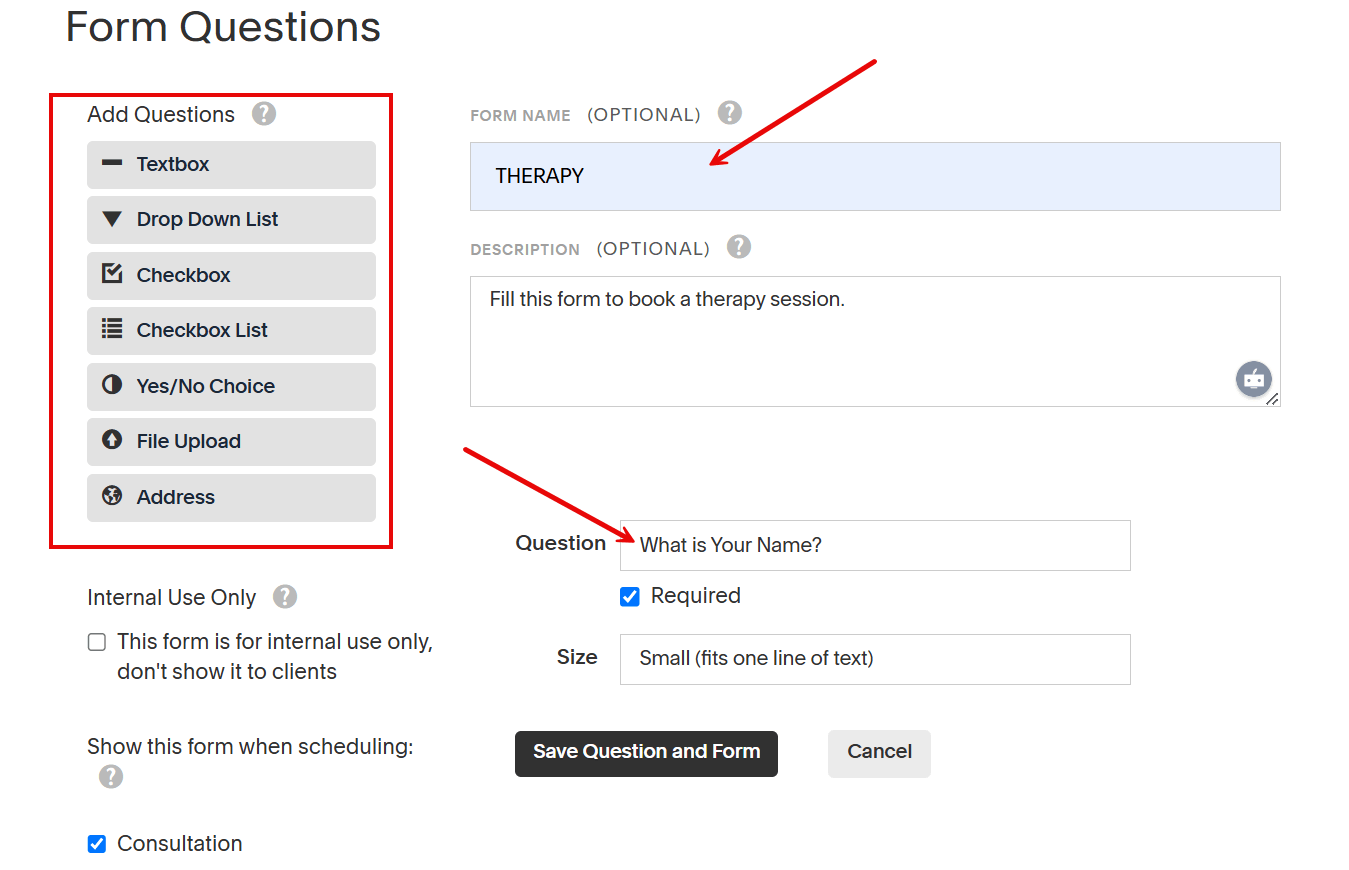The image size is (1349, 870).
Task: Click the THERAPY form name field
Action: pos(874,175)
